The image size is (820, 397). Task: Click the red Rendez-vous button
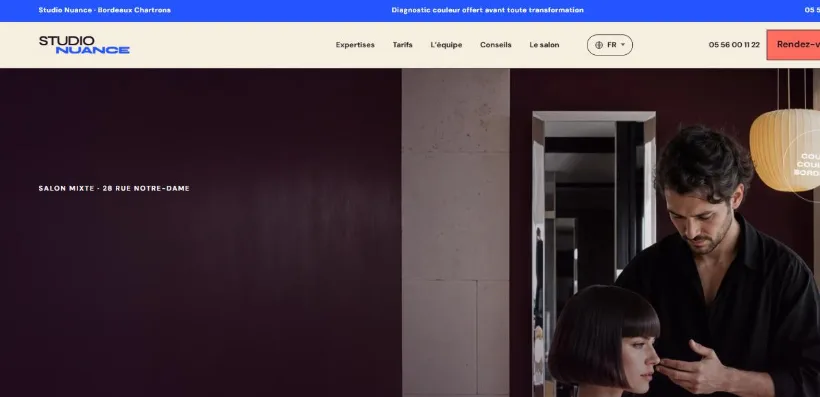pos(793,45)
